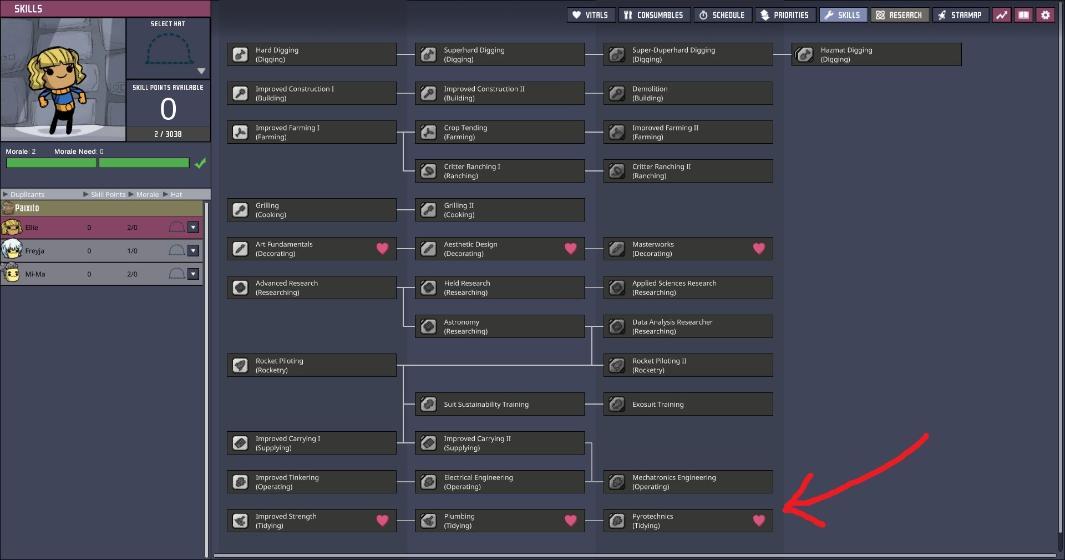Viewport: 1065px width, 560px height.
Task: Select the Aesthetic Design skill
Action: pos(500,249)
